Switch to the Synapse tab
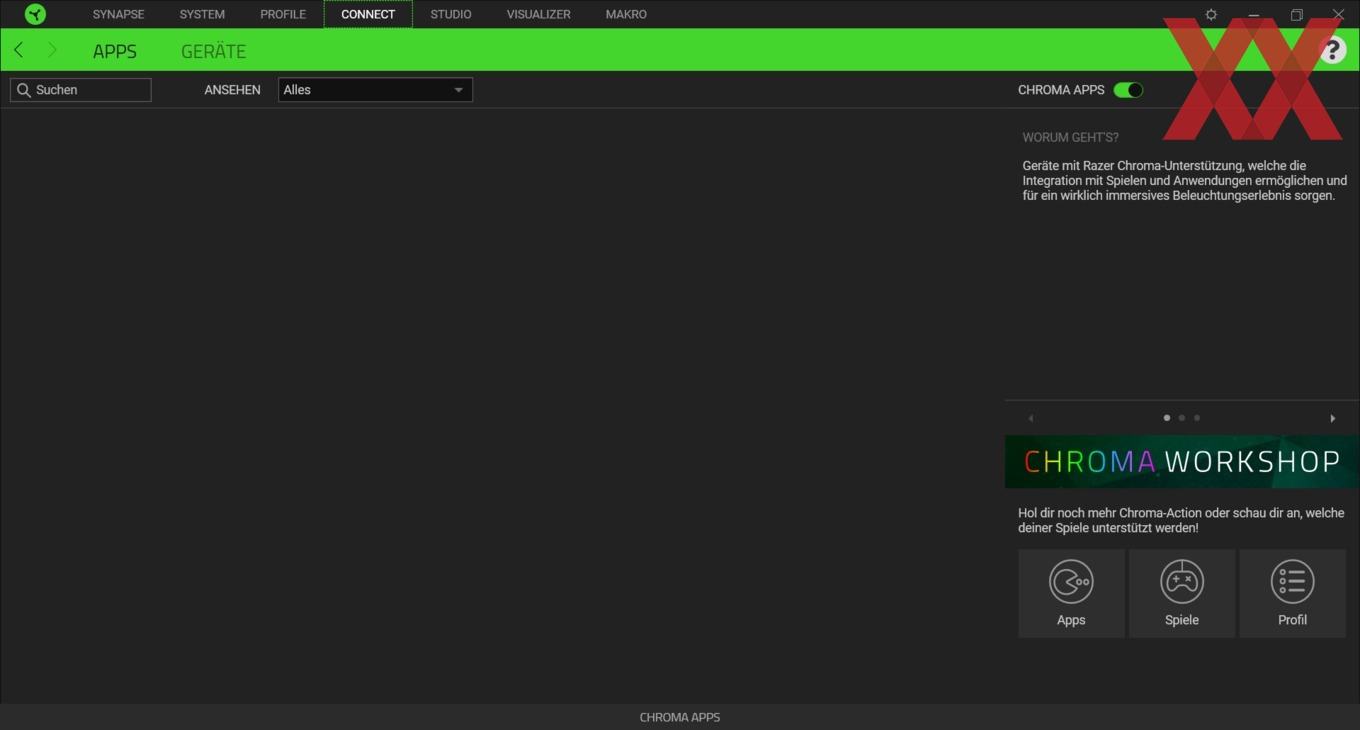The image size is (1360, 730). pyautogui.click(x=119, y=14)
